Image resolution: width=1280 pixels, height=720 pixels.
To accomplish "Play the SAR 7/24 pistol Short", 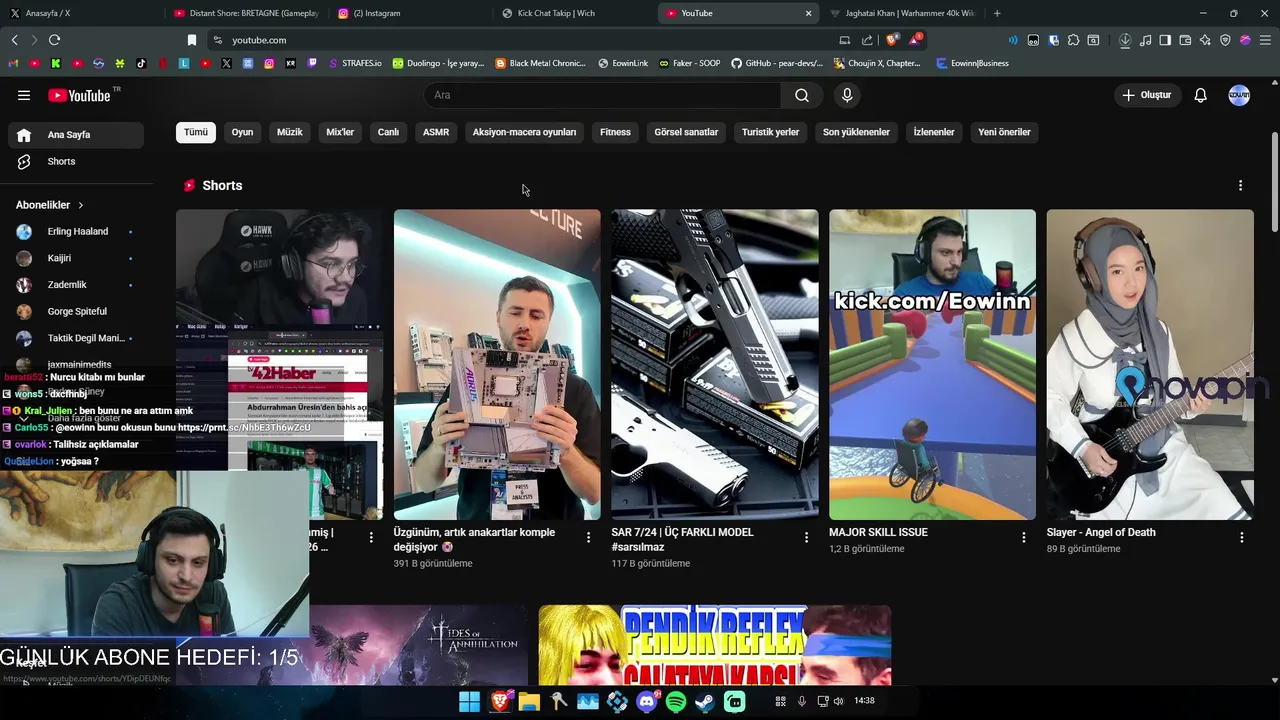I will click(x=715, y=364).
